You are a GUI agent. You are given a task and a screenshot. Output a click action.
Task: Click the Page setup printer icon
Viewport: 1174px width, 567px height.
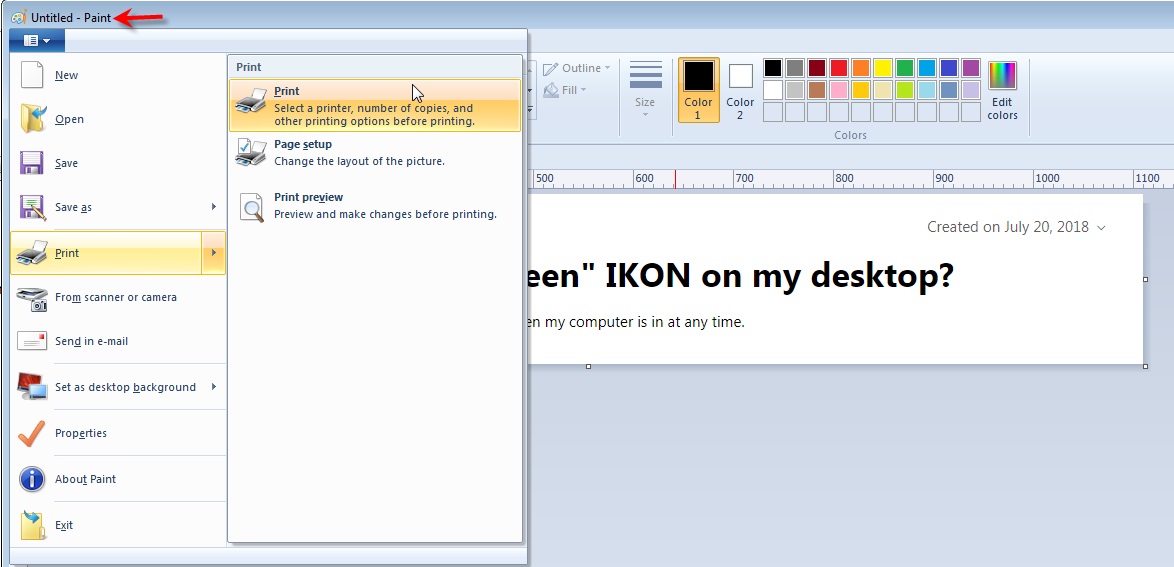(251, 152)
